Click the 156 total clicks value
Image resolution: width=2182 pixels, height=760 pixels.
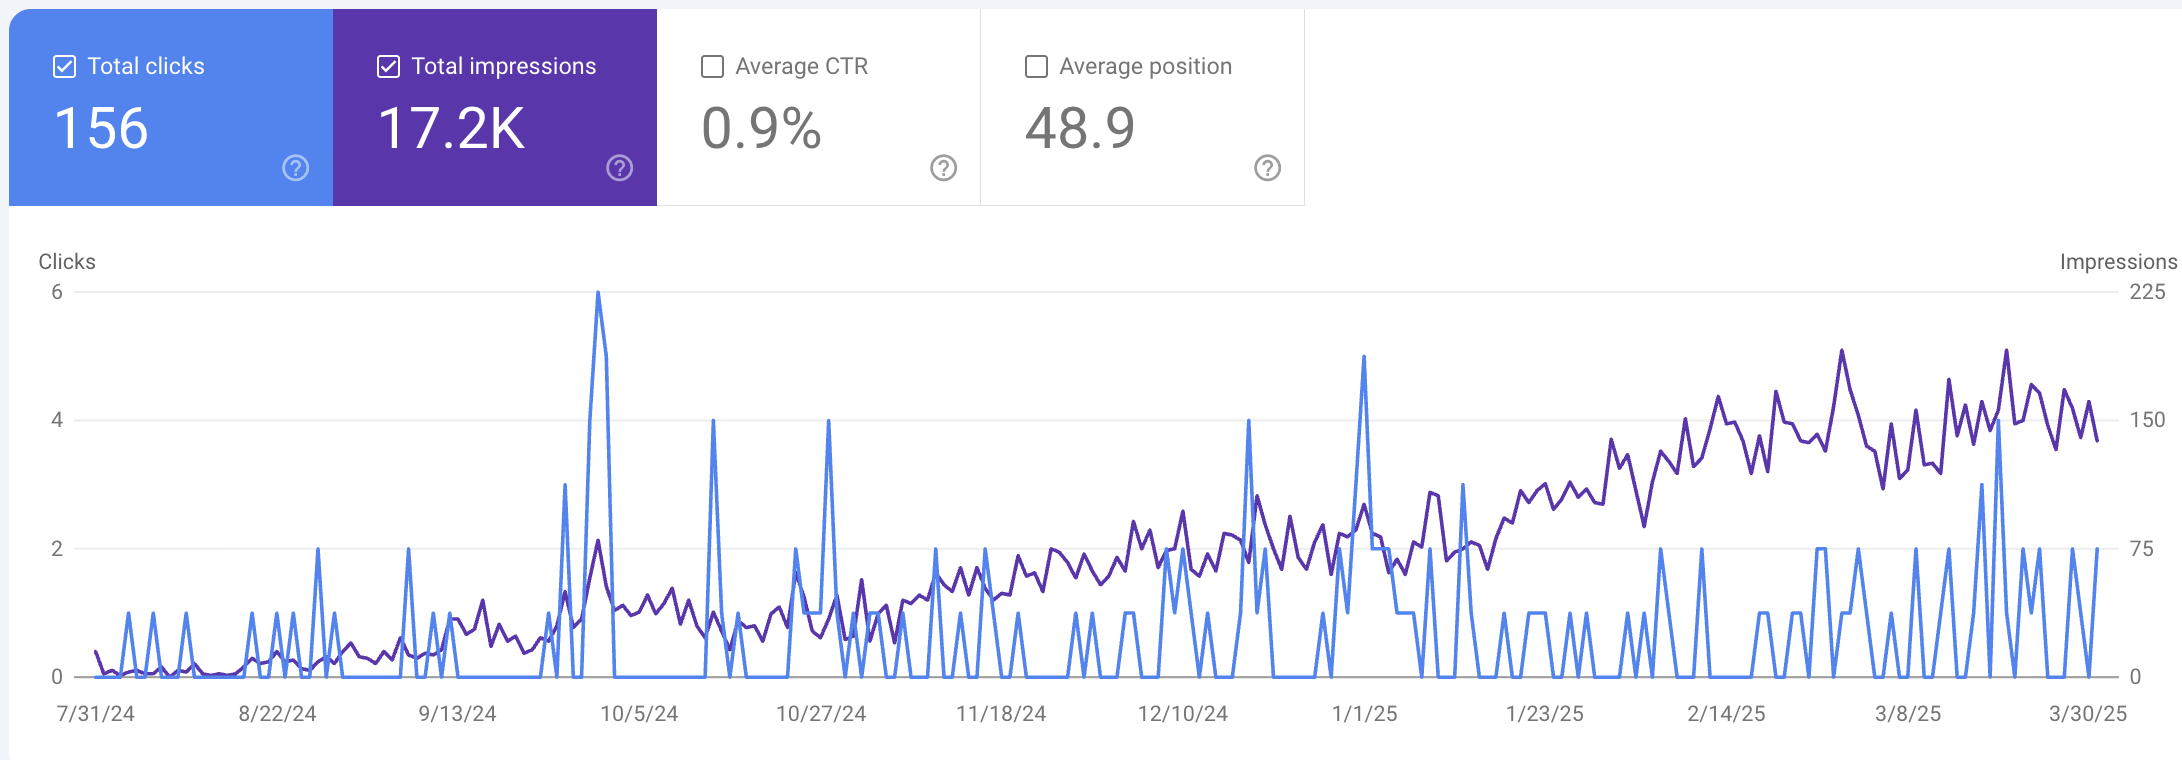pyautogui.click(x=101, y=129)
